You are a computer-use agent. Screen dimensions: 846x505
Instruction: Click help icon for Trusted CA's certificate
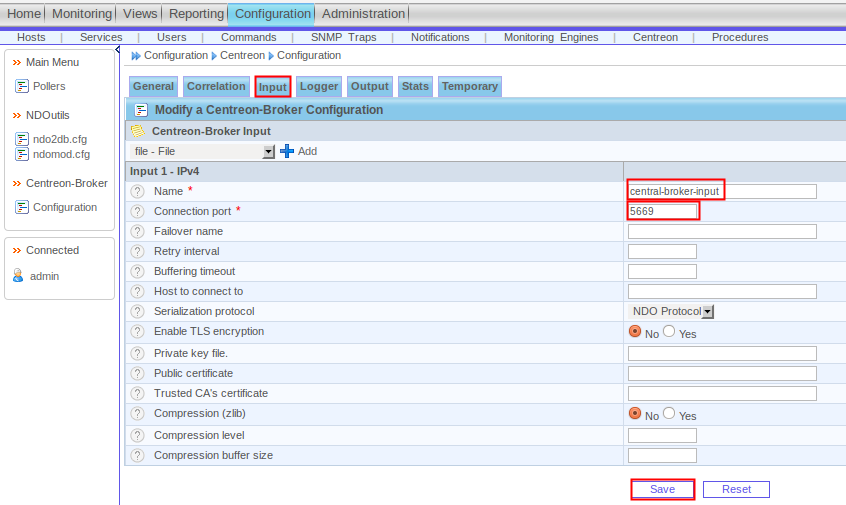tap(138, 393)
